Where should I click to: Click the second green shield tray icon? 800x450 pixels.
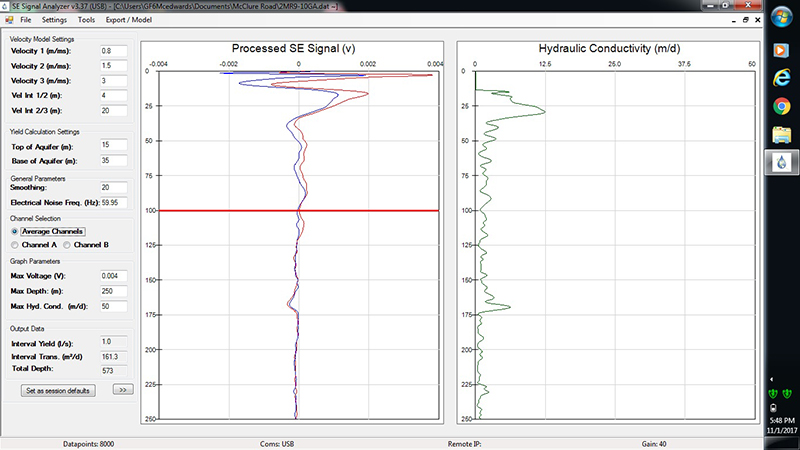click(x=787, y=393)
